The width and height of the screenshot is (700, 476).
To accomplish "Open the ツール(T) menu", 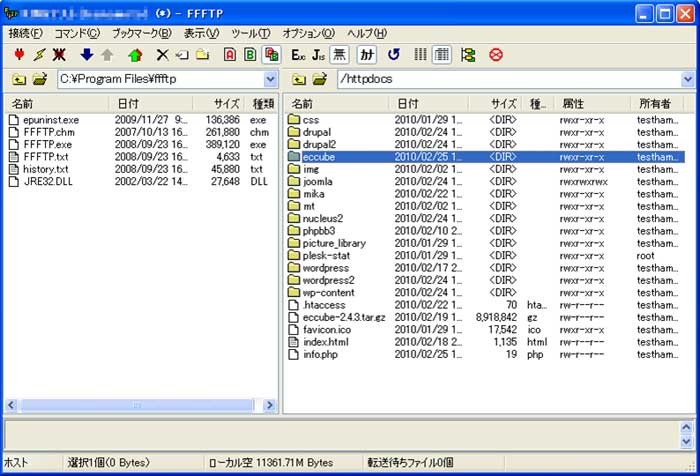I will 250,33.
